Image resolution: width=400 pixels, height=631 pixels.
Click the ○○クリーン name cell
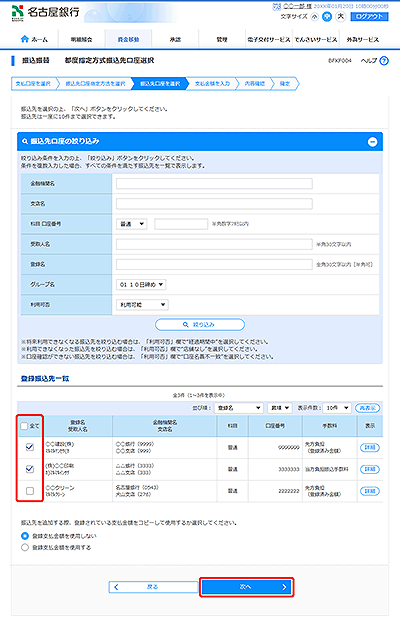point(78,491)
